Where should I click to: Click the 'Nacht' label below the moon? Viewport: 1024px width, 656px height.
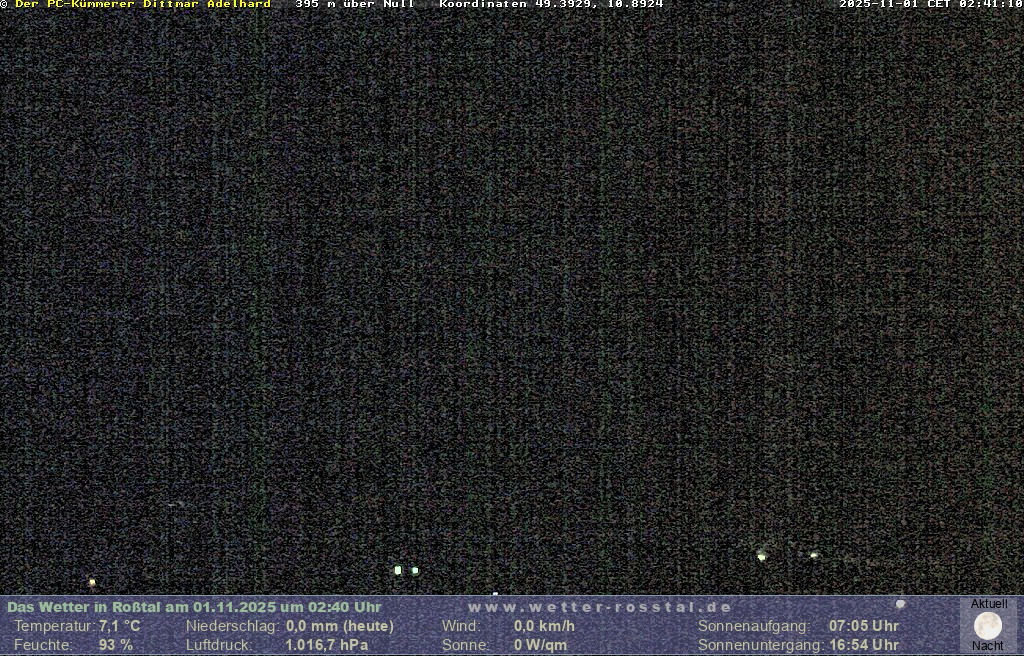click(x=988, y=646)
